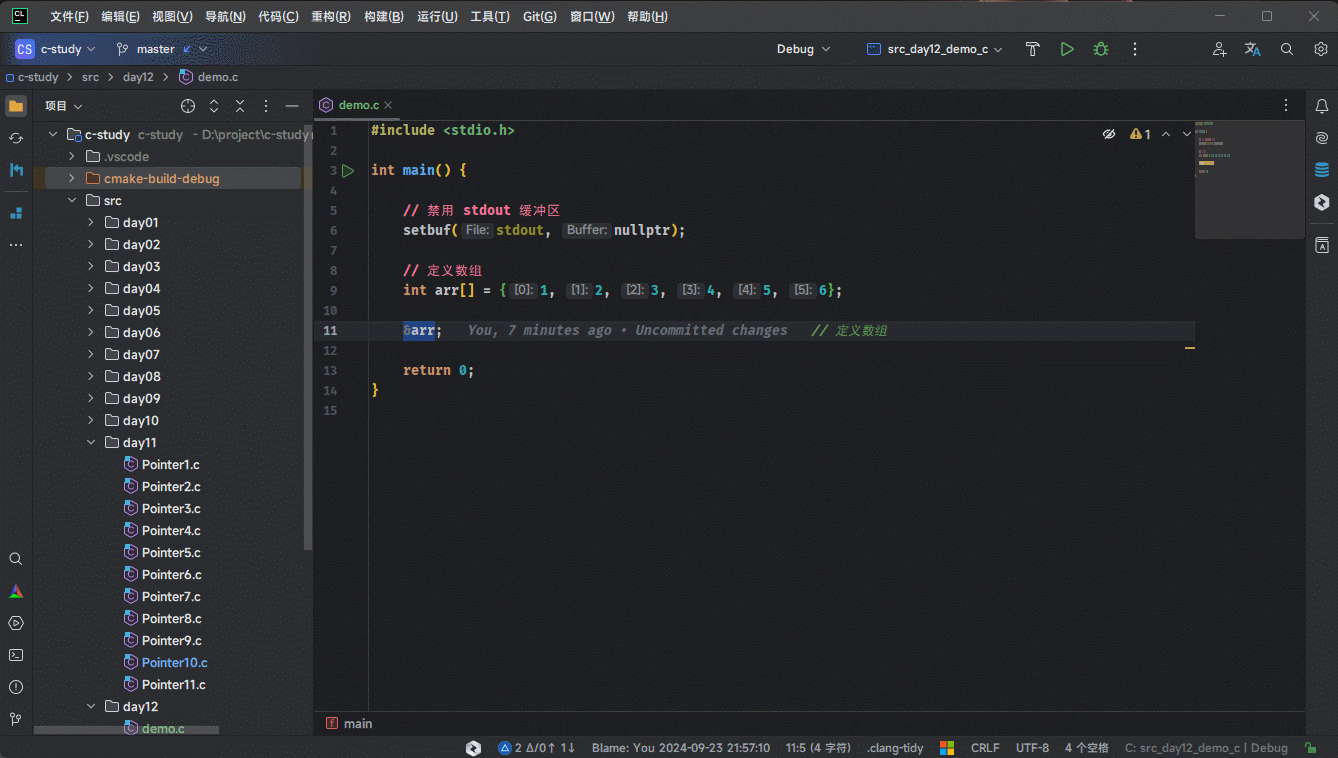Click CRLF line separator in status bar
Viewport: 1338px width, 758px height.
pos(984,748)
